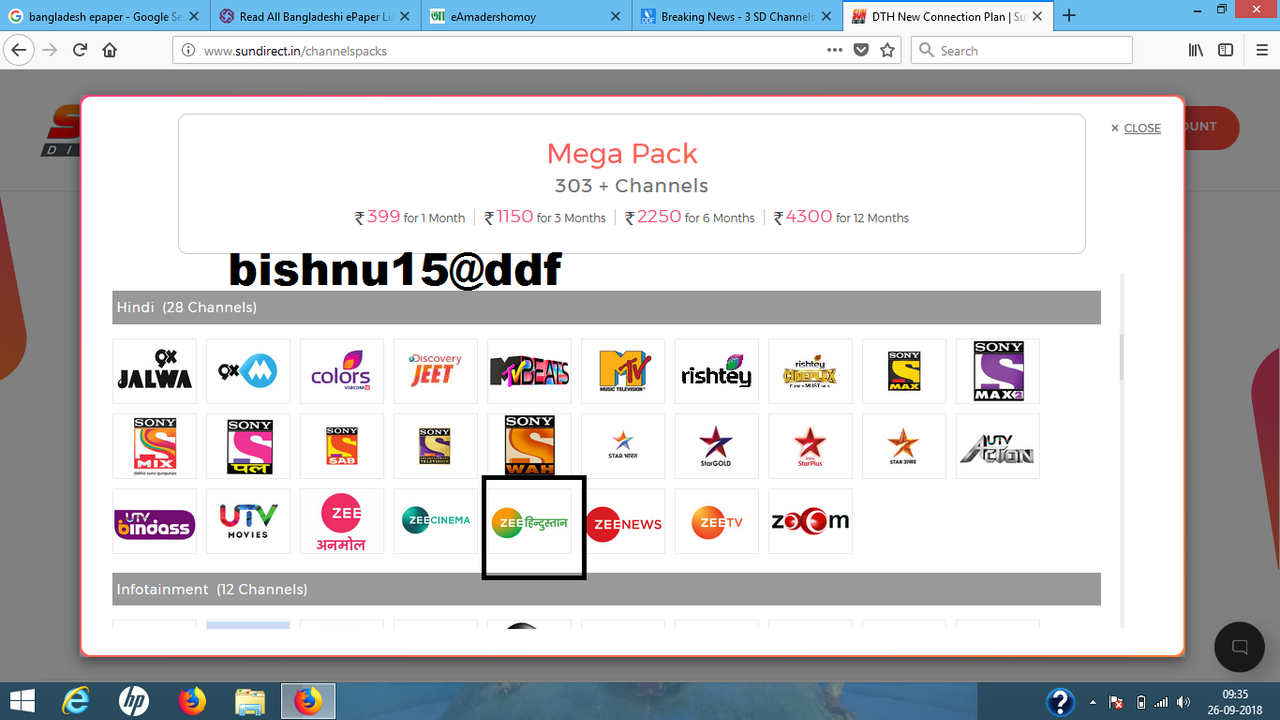1280x720 pixels.
Task: Click the 9X Jalwa channel logo
Action: pyautogui.click(x=154, y=371)
